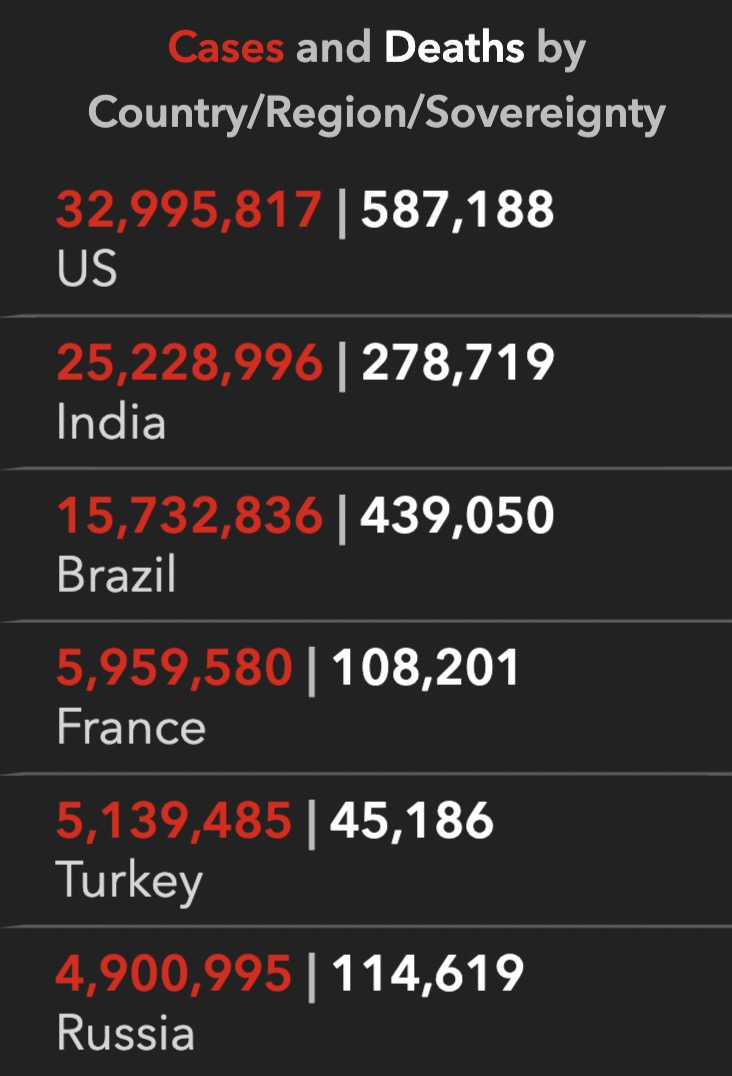
Task: Click US death count 587,188
Action: [x=457, y=210]
